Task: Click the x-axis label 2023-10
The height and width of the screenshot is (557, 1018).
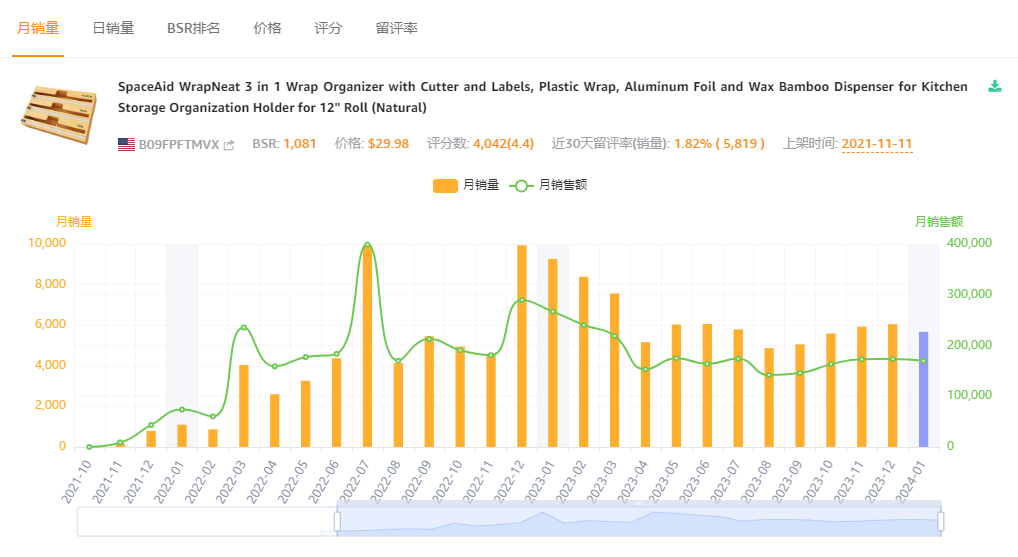Action: [x=818, y=481]
